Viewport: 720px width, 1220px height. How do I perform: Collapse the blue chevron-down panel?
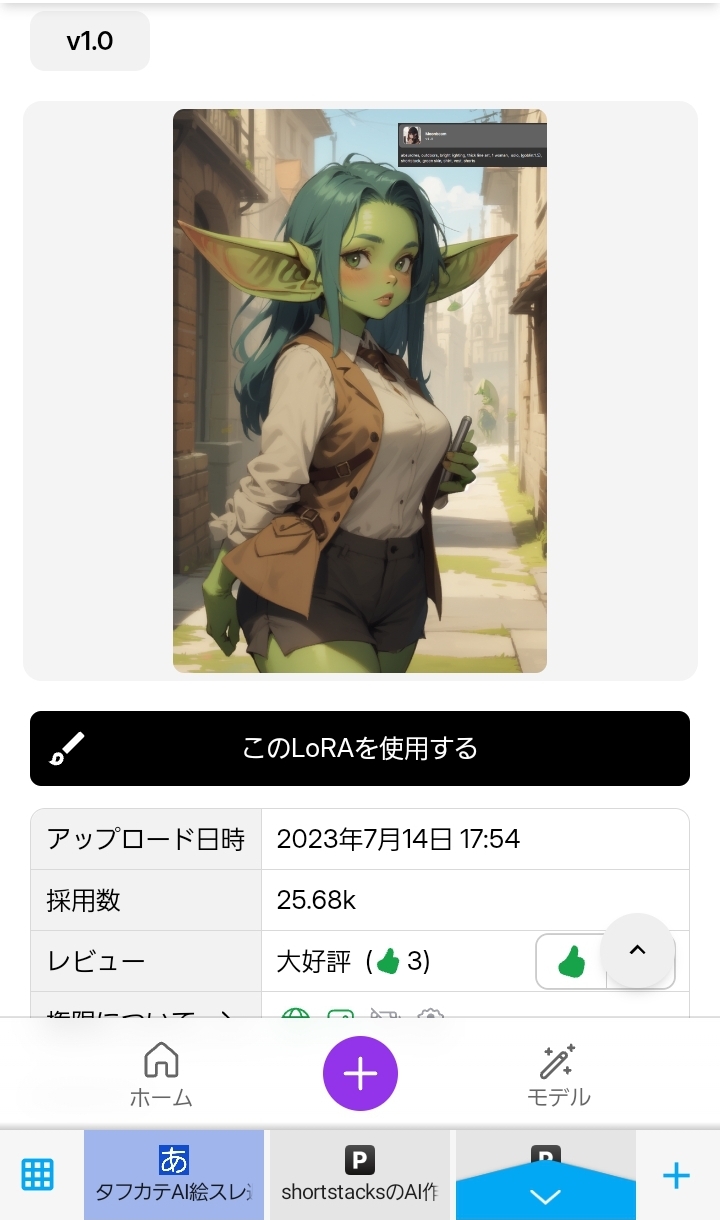point(545,1195)
